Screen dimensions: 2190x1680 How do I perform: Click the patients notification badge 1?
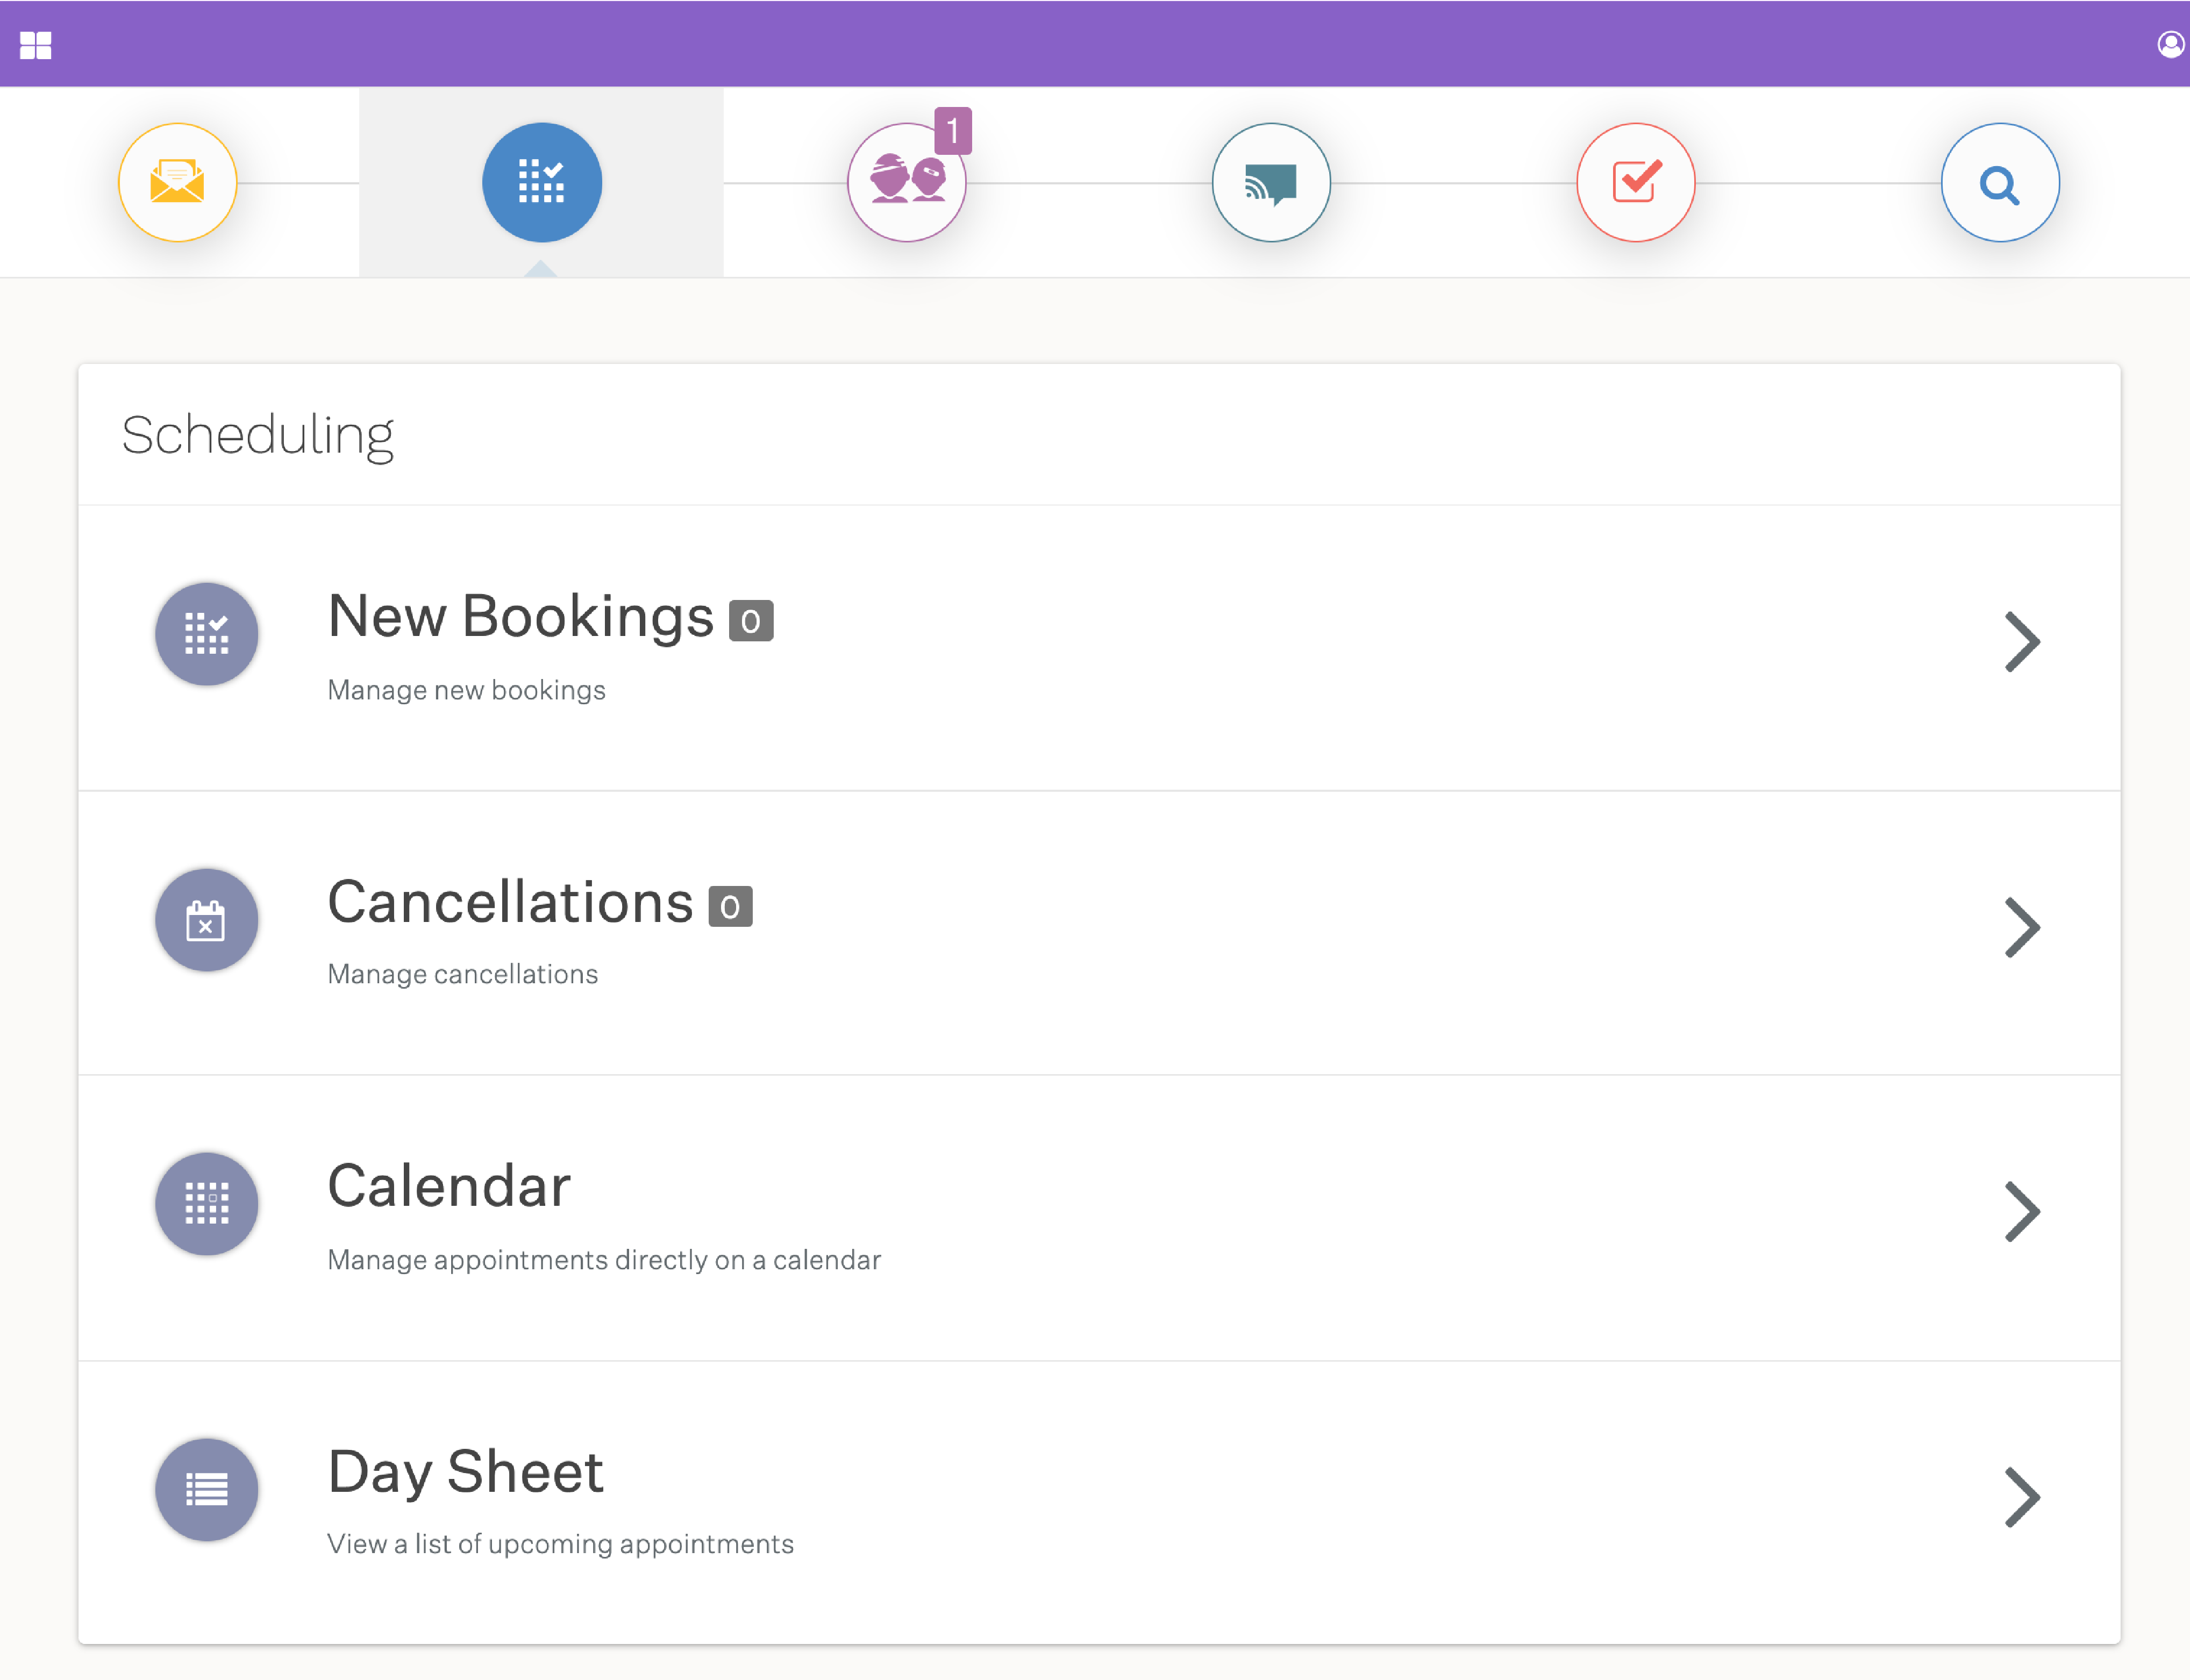953,130
